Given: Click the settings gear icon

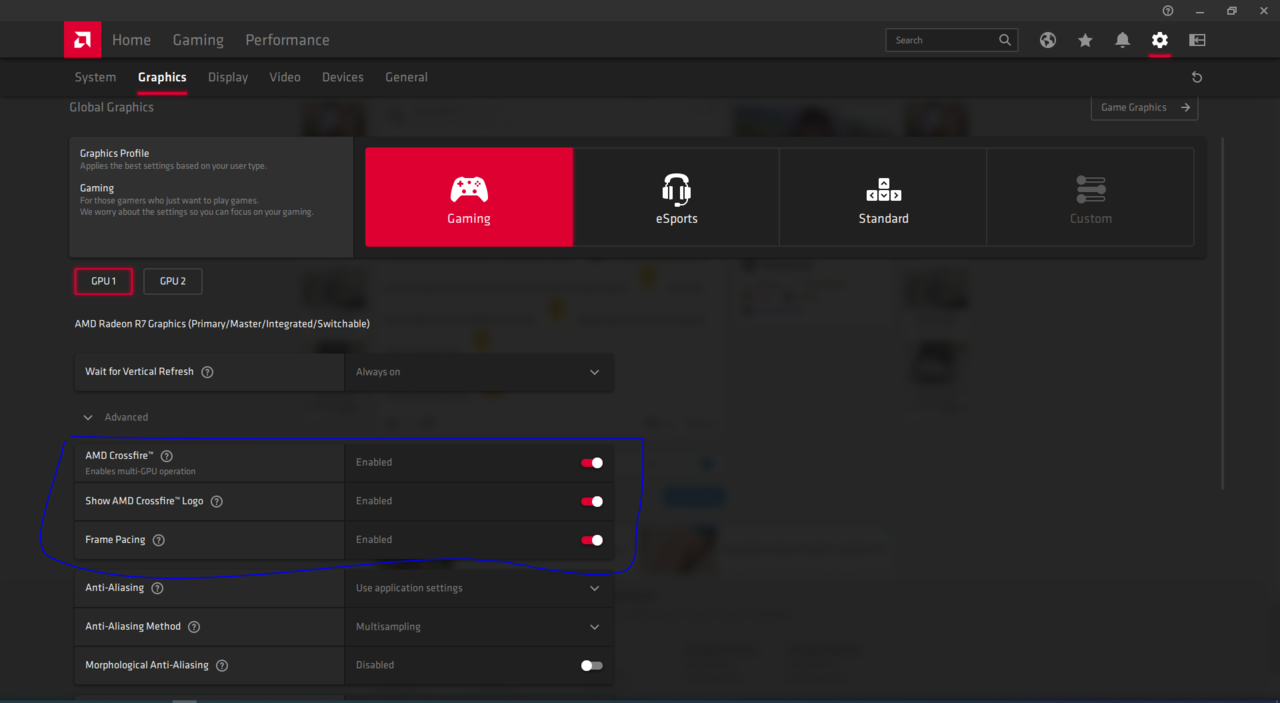Looking at the screenshot, I should [1159, 40].
